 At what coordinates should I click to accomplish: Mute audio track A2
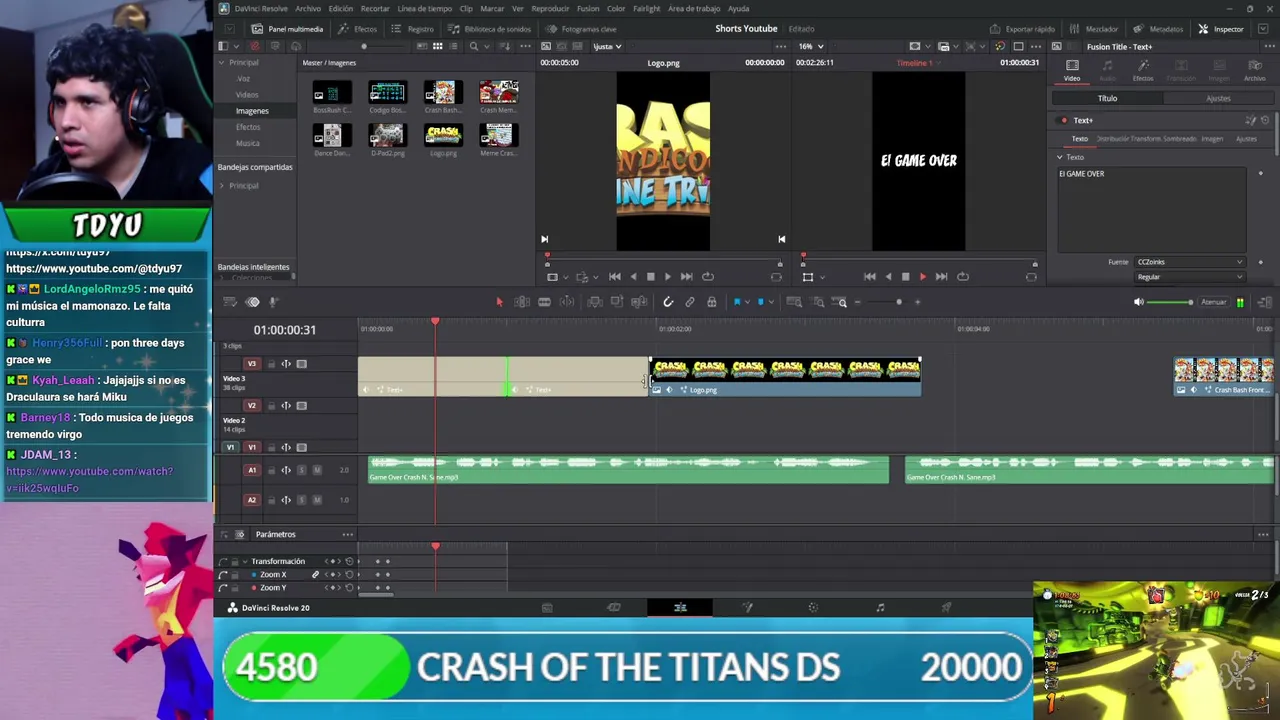click(x=317, y=500)
